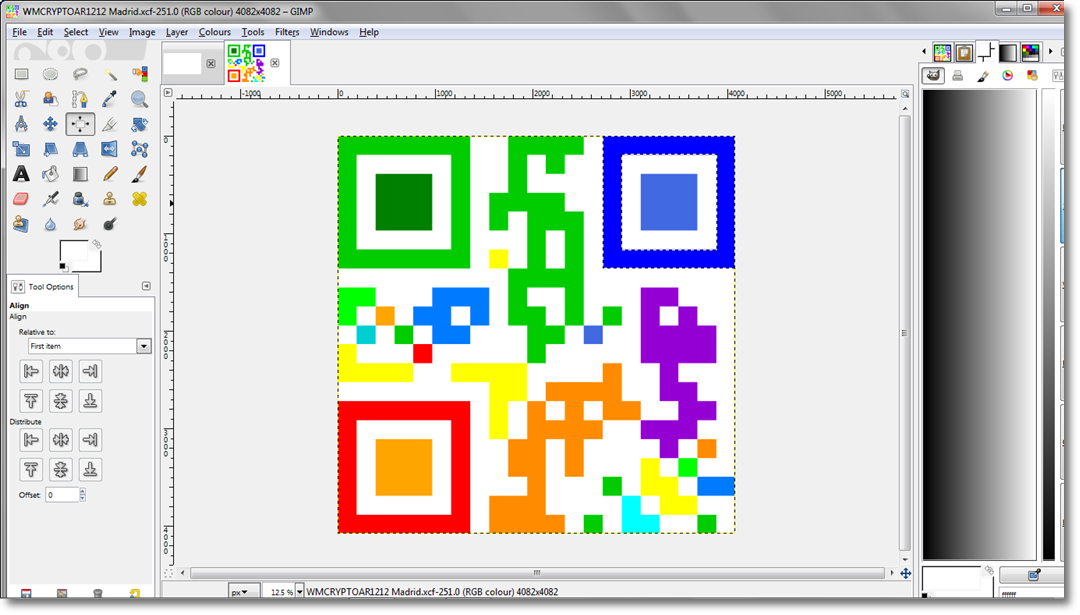Pick the Select by Colour tool

click(139, 74)
